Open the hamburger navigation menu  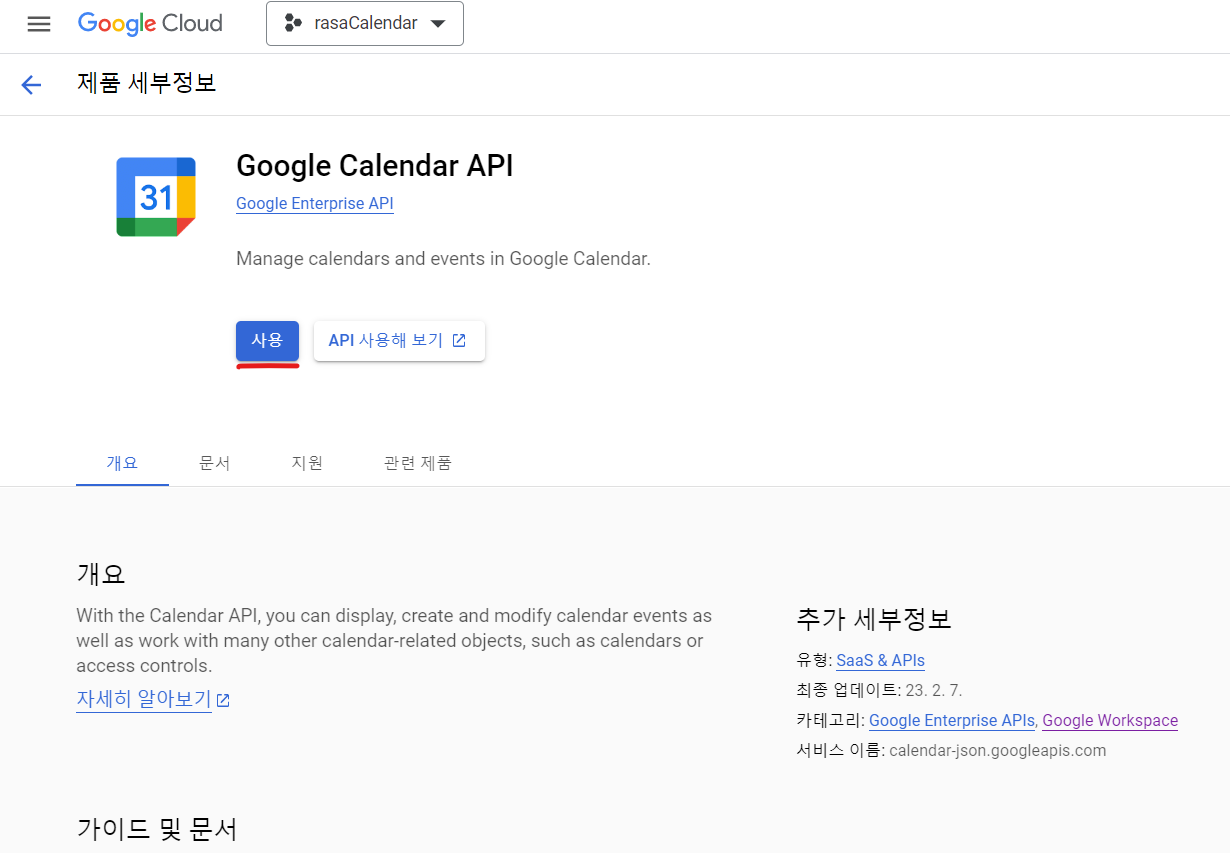click(39, 24)
